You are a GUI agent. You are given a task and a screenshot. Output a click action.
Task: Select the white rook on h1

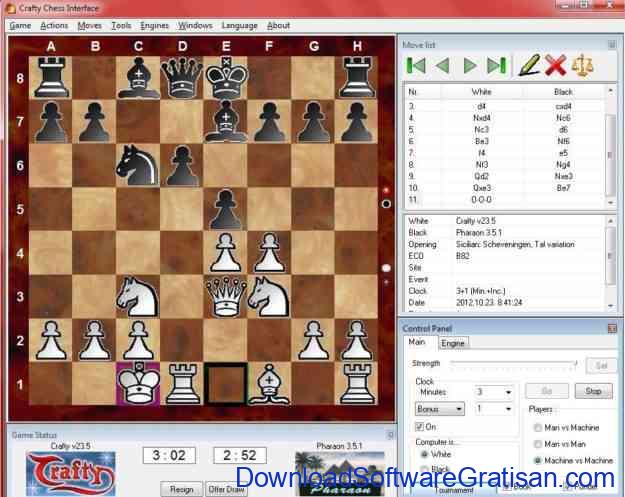[356, 384]
